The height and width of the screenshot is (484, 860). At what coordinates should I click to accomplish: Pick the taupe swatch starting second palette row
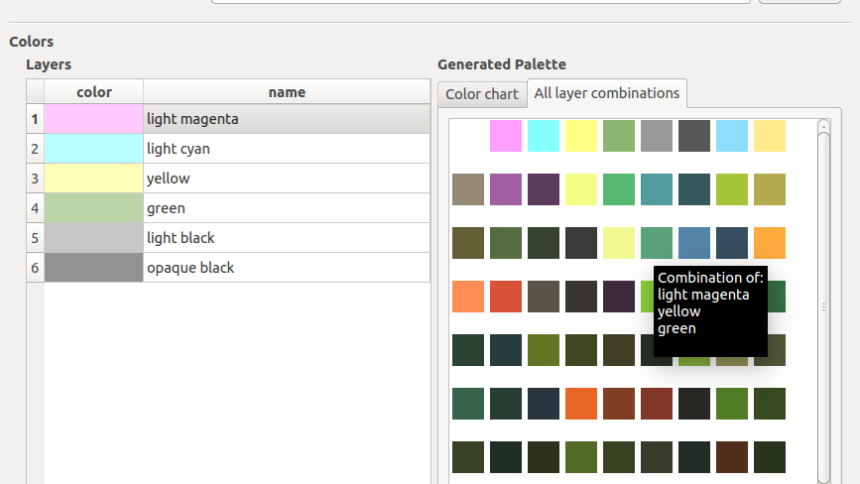click(468, 189)
